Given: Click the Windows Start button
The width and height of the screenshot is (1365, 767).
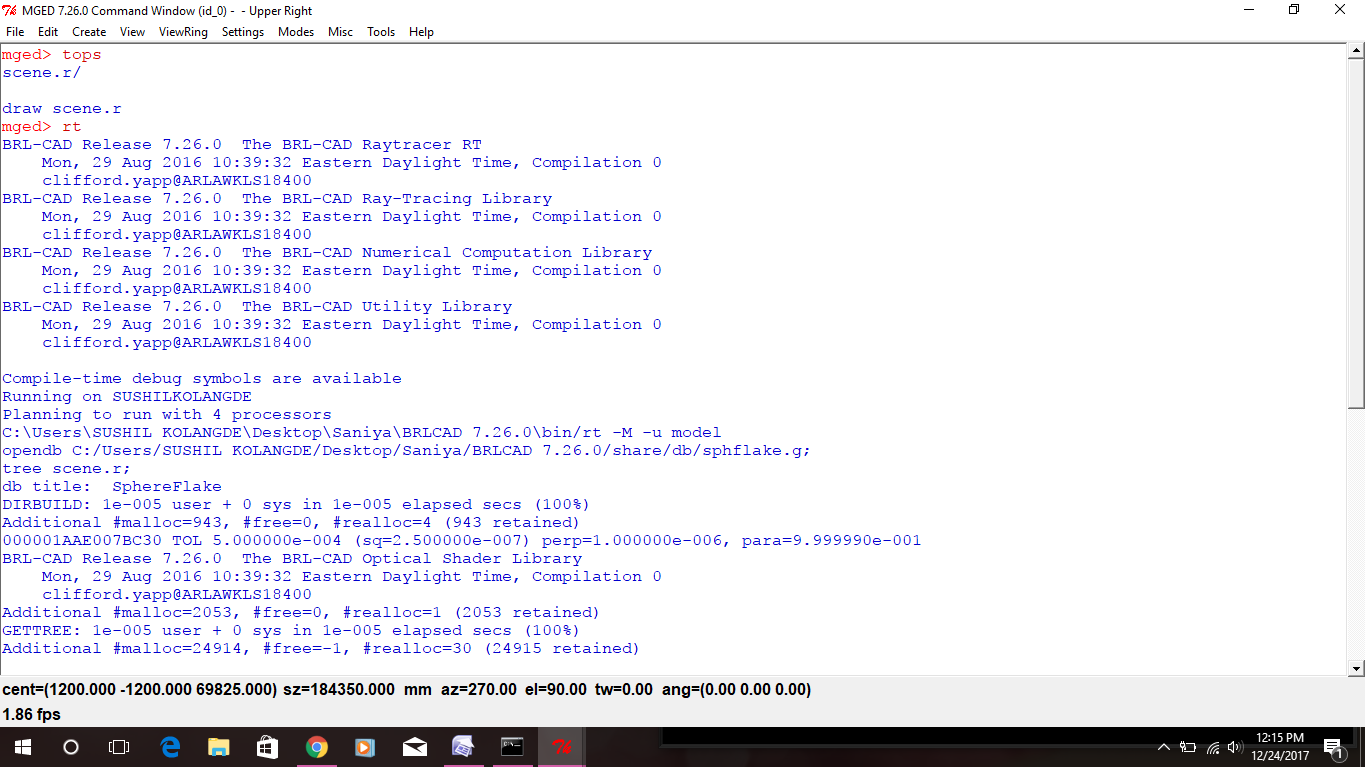Looking at the screenshot, I should [x=22, y=747].
